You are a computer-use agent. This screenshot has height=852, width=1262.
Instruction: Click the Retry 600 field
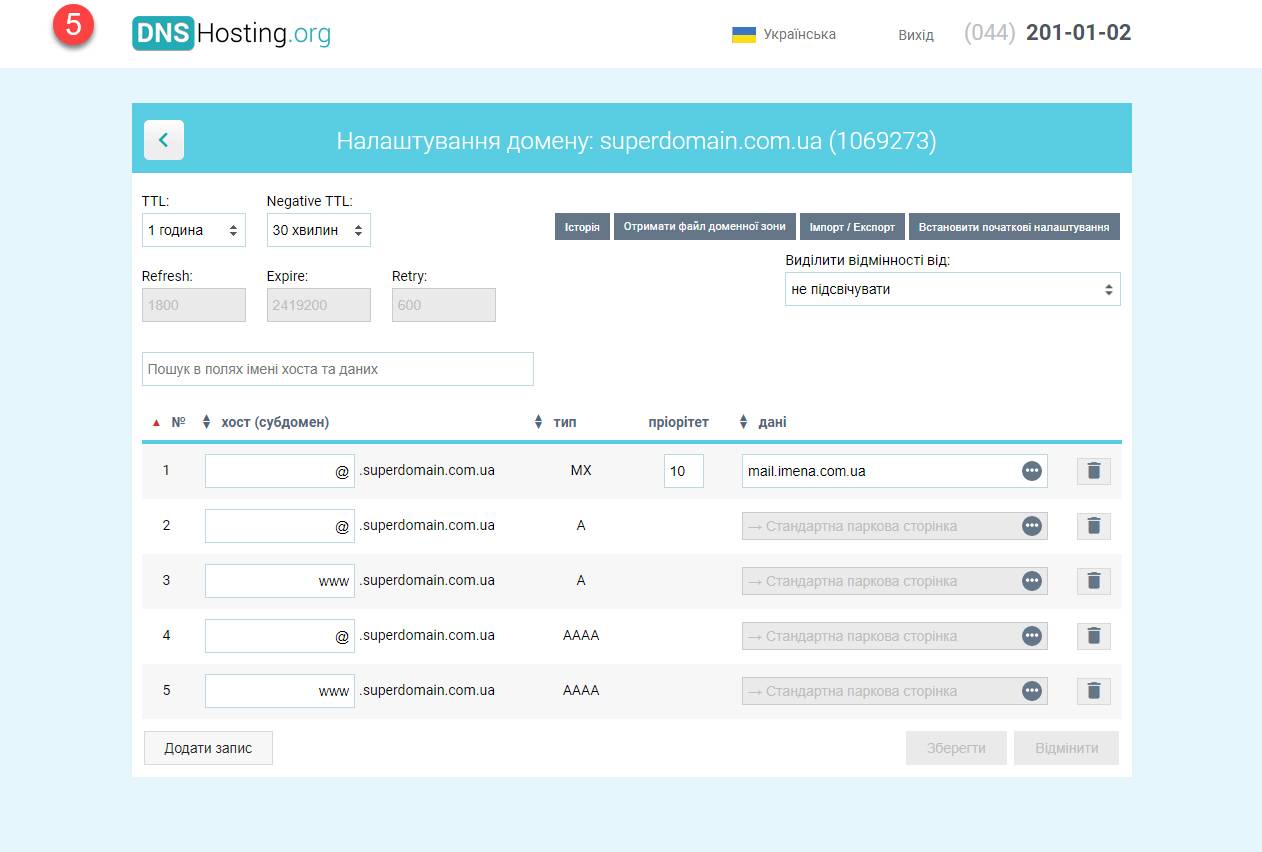pyautogui.click(x=444, y=305)
